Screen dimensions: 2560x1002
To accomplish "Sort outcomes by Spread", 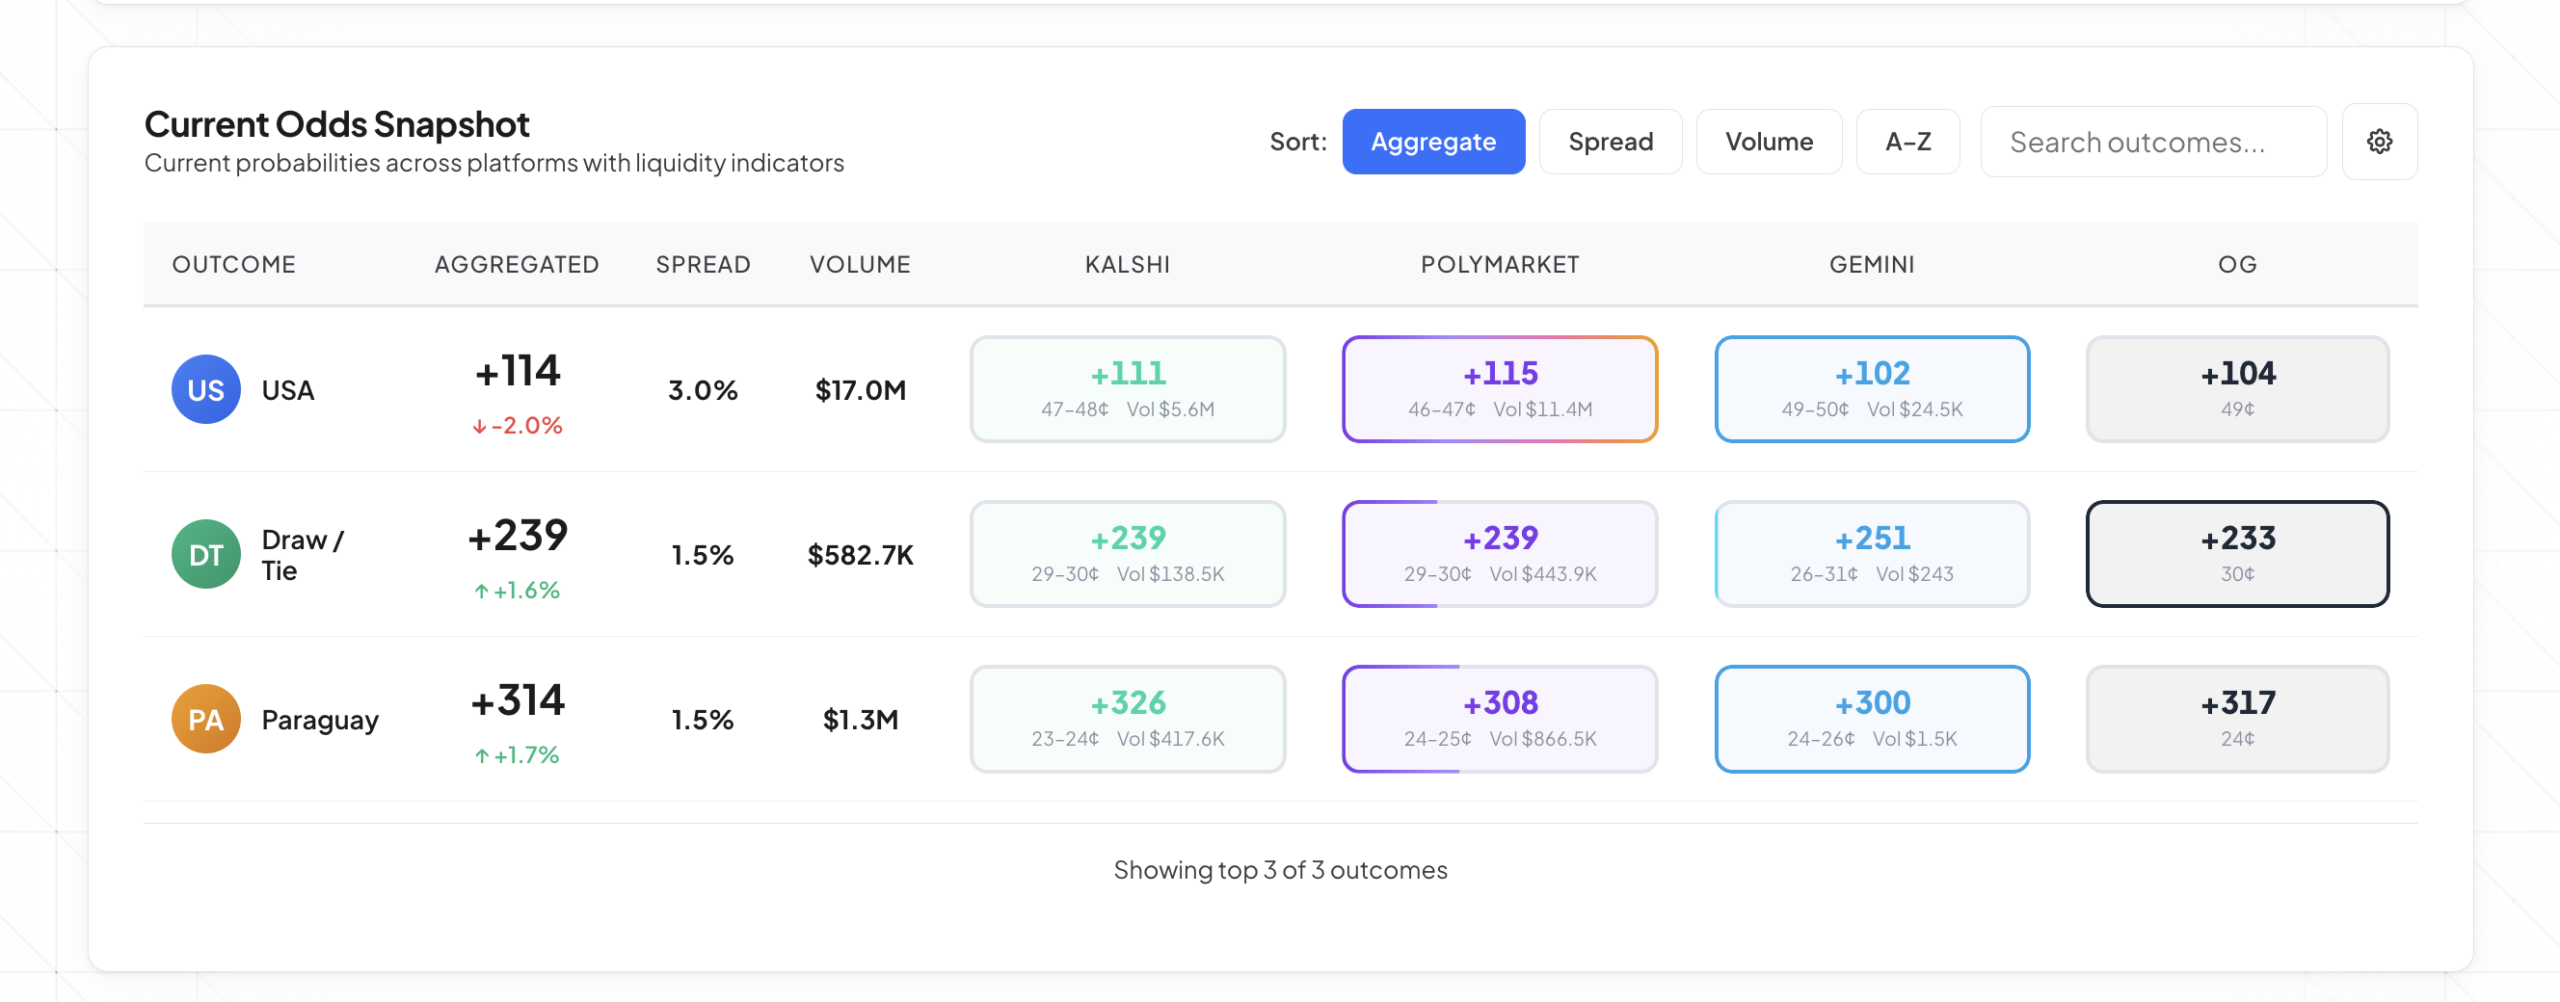I will pos(1610,142).
